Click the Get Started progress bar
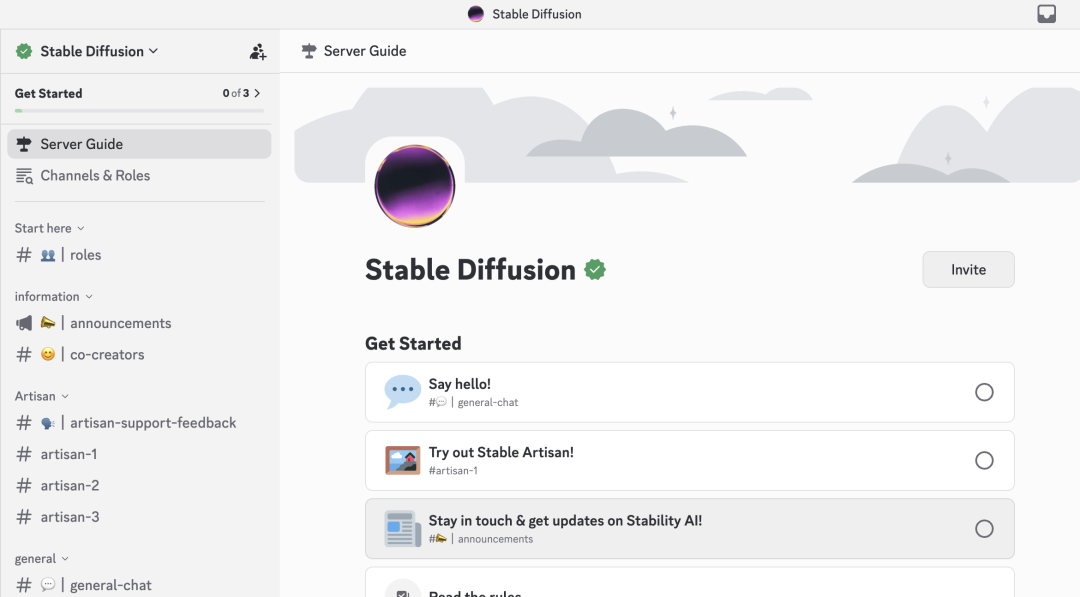The width and height of the screenshot is (1080, 597). coord(138,110)
